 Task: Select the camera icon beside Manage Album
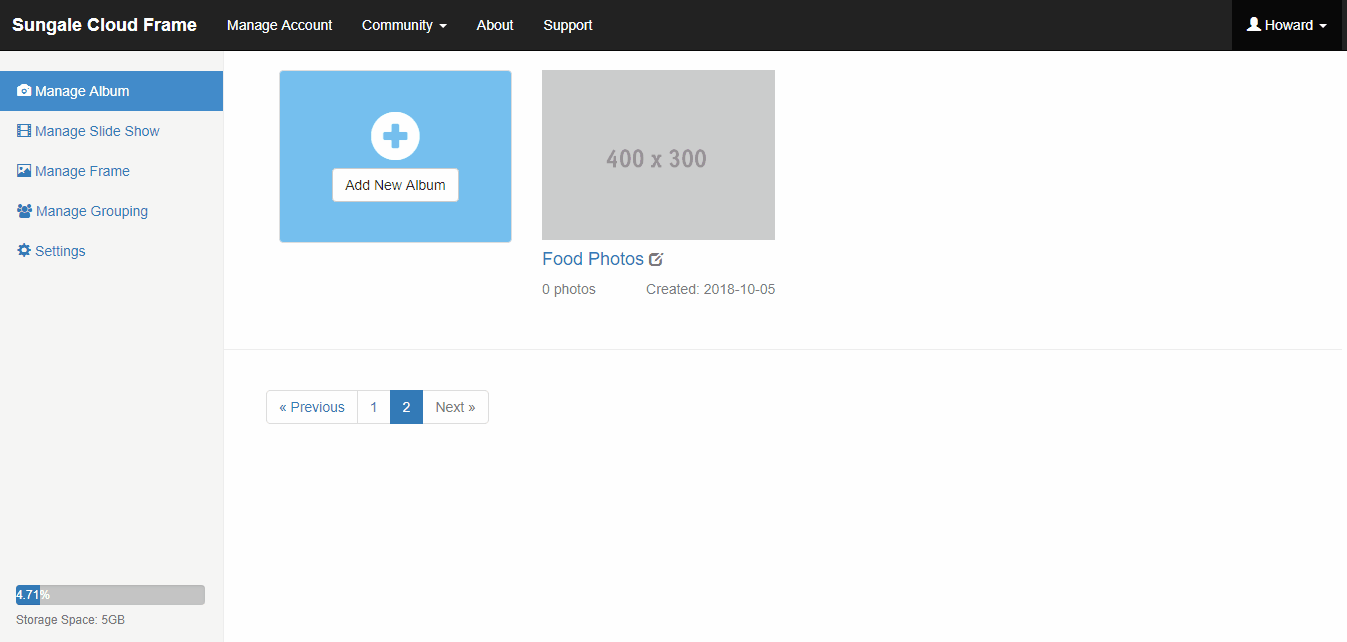coord(23,90)
